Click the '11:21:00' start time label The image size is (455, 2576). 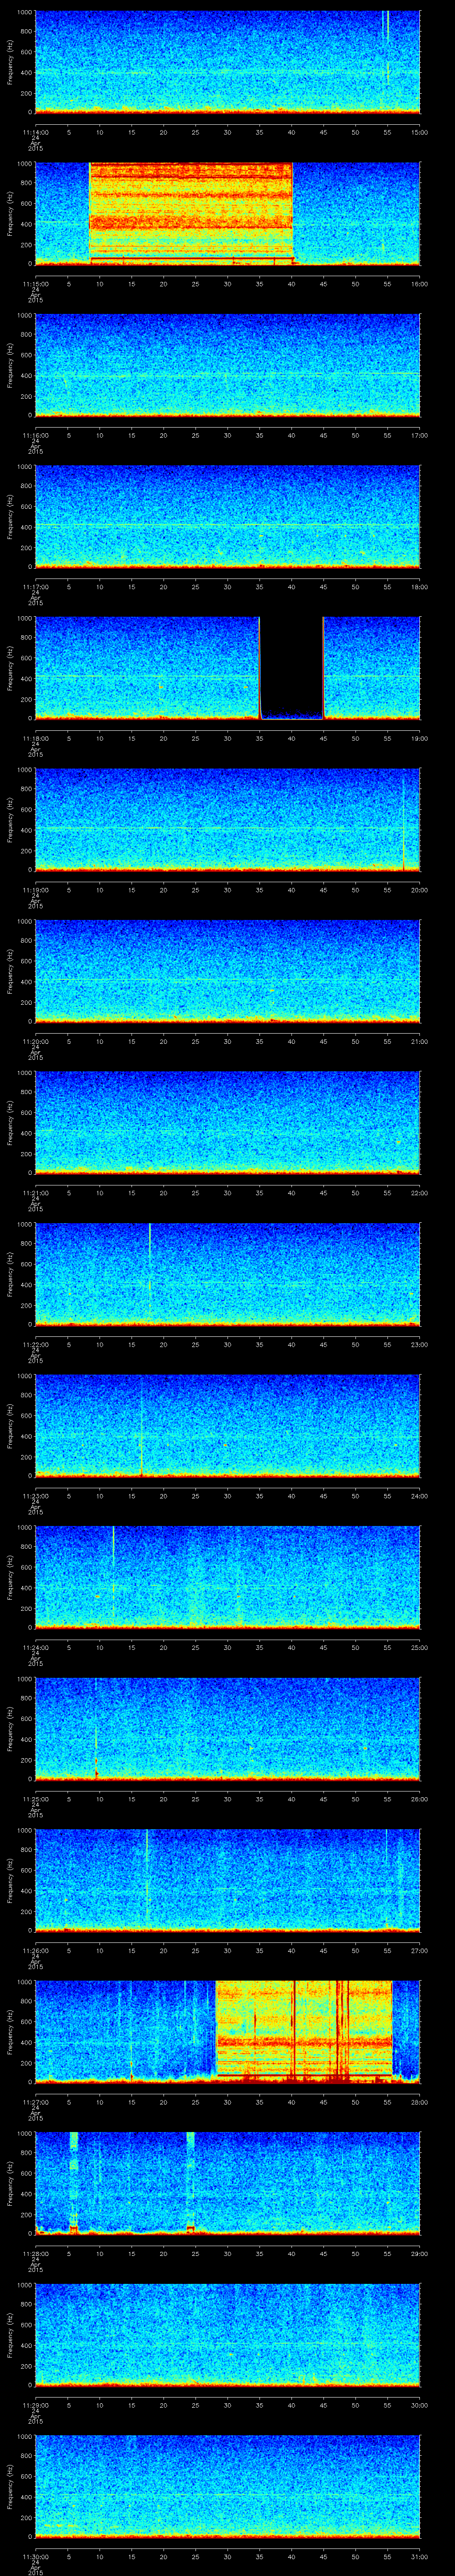(x=35, y=1192)
